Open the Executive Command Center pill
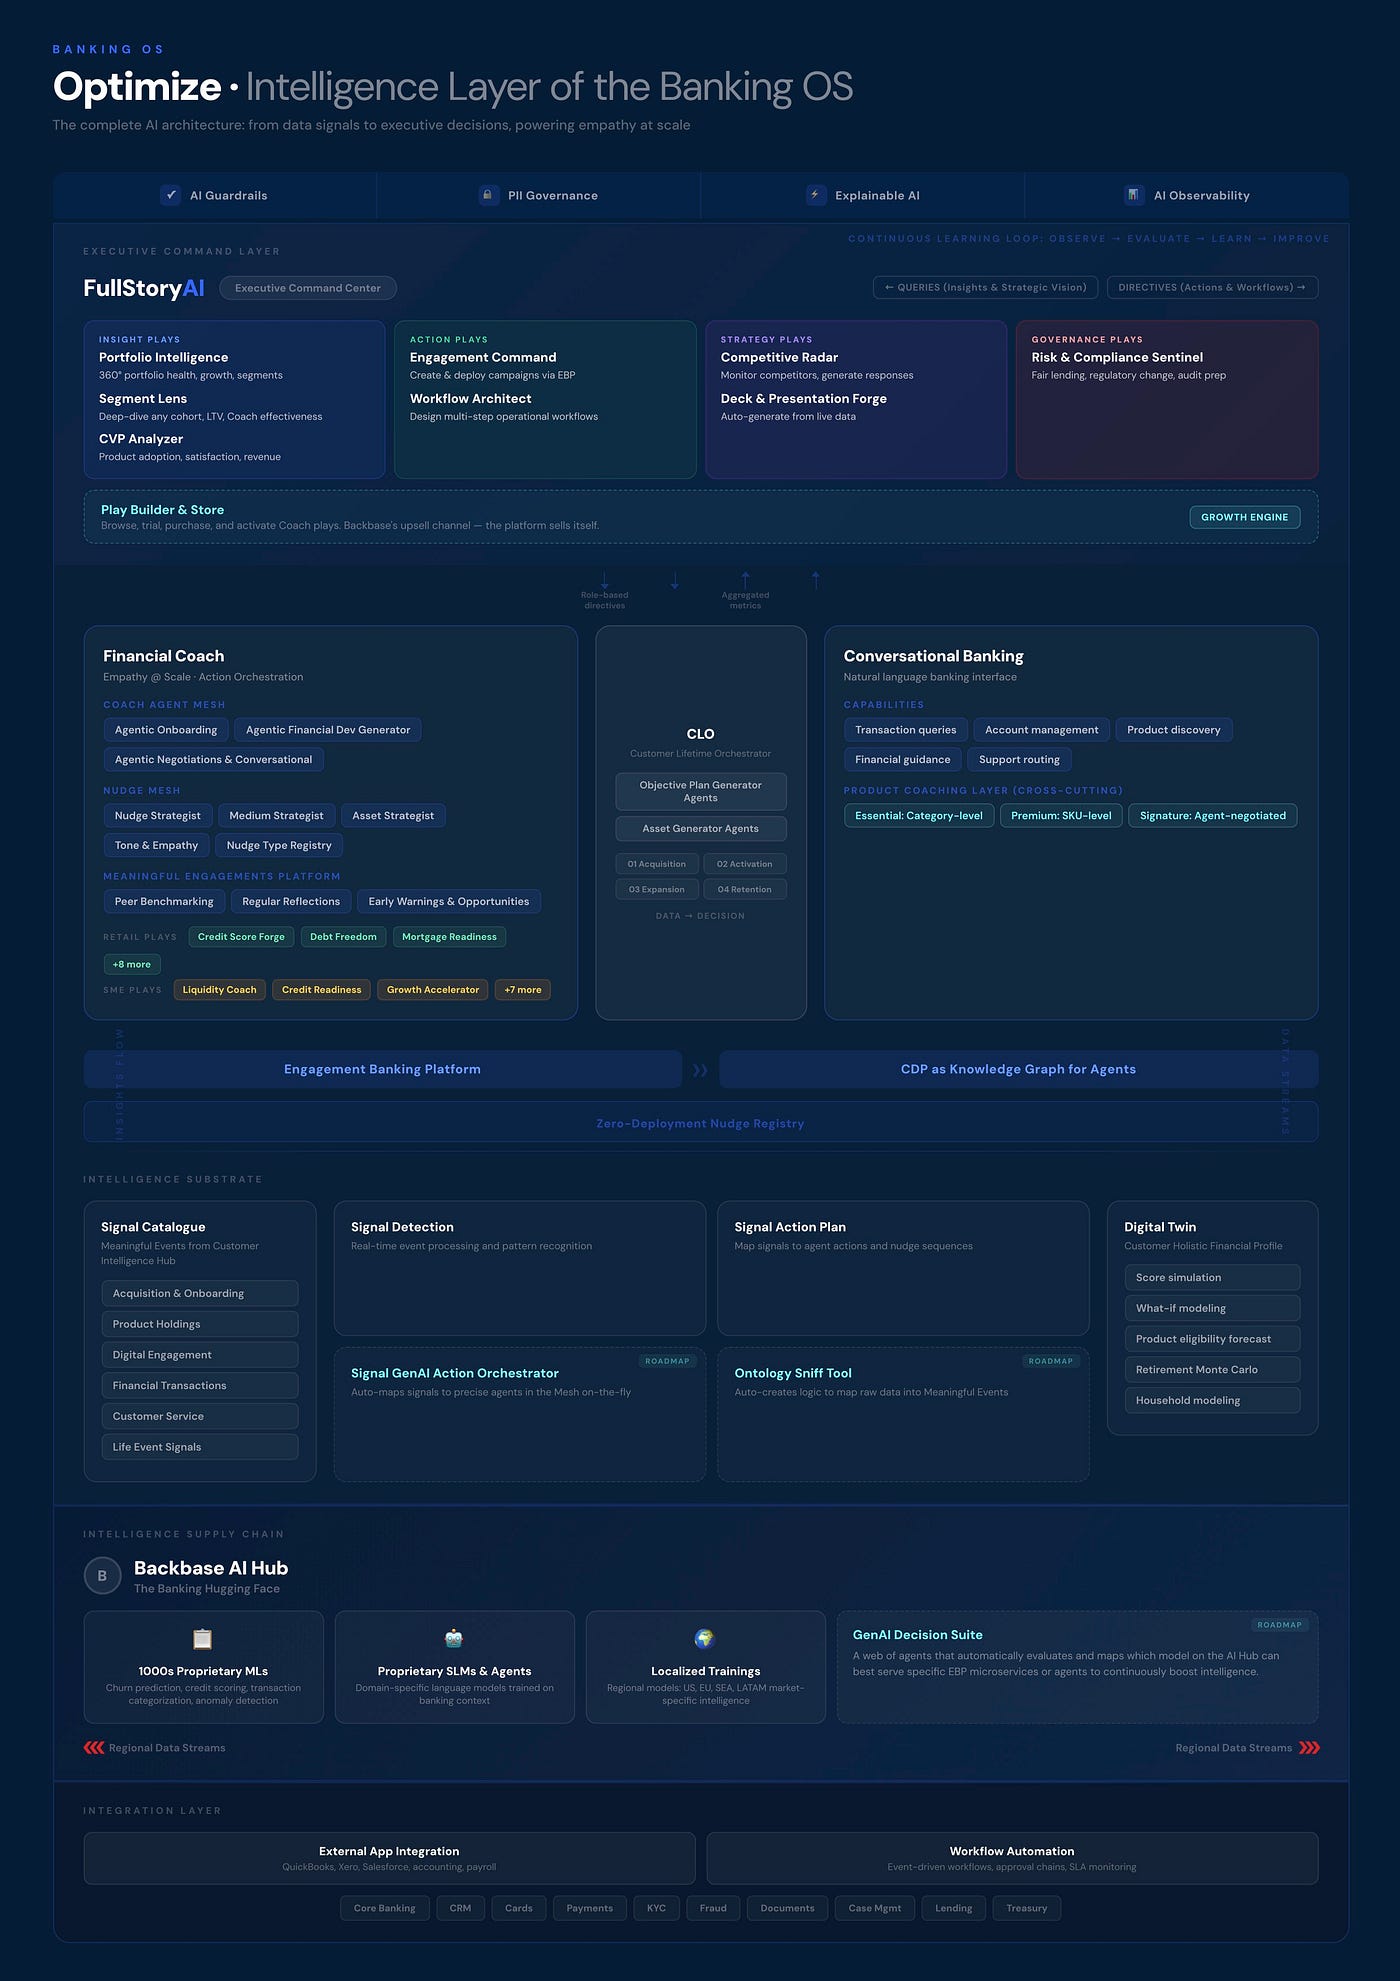This screenshot has width=1400, height=1981. [x=308, y=288]
